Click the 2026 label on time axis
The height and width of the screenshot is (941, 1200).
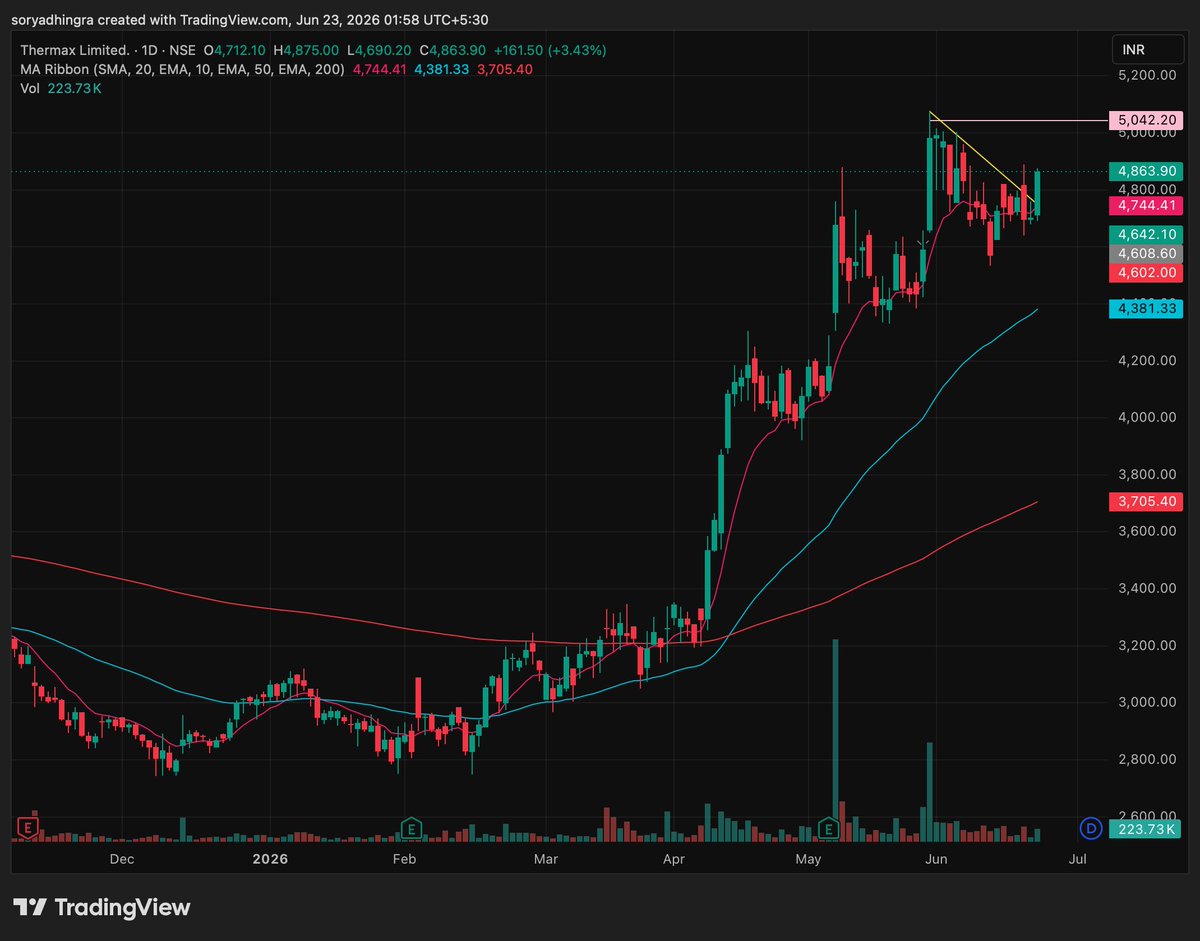[x=270, y=859]
